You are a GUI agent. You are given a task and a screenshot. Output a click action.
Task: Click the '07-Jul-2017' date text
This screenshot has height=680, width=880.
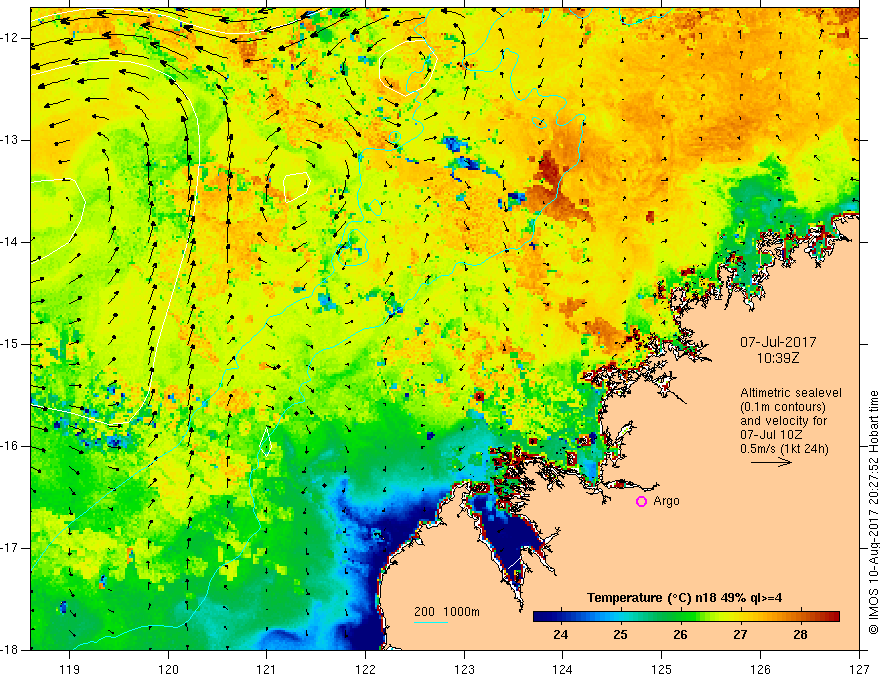click(778, 342)
